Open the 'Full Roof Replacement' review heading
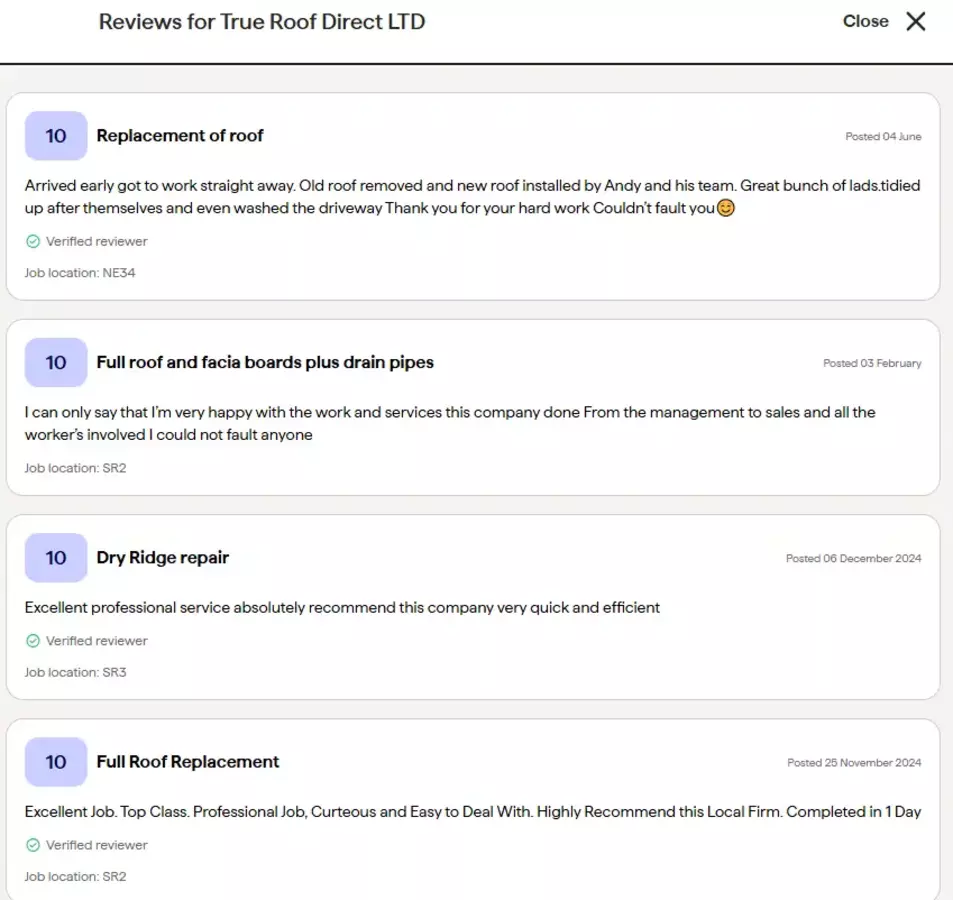953x900 pixels. (188, 762)
